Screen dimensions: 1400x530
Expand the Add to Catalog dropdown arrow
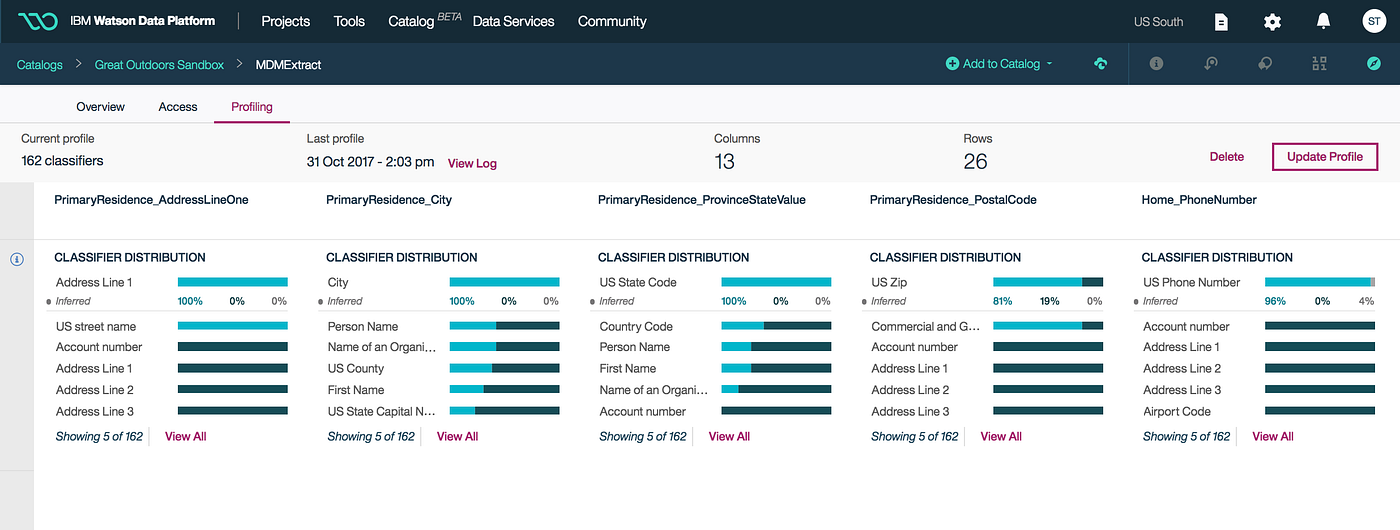[x=1049, y=64]
